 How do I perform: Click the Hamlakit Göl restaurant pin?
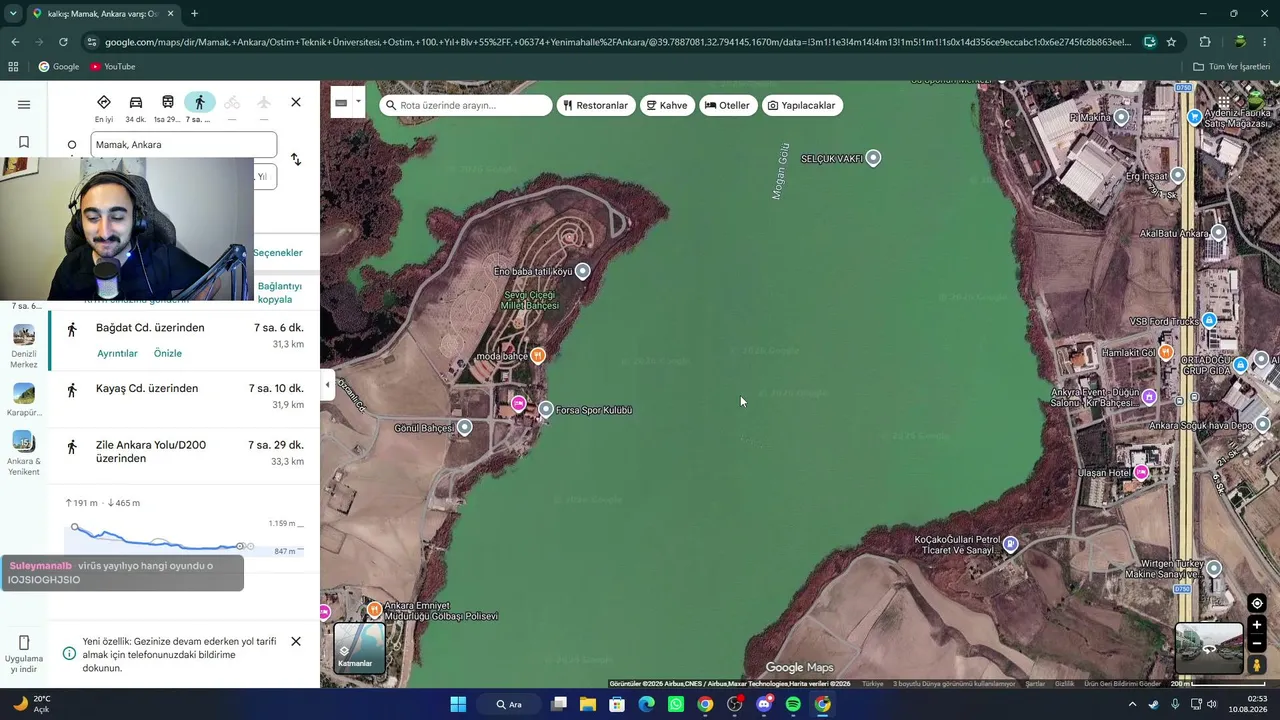click(1166, 352)
